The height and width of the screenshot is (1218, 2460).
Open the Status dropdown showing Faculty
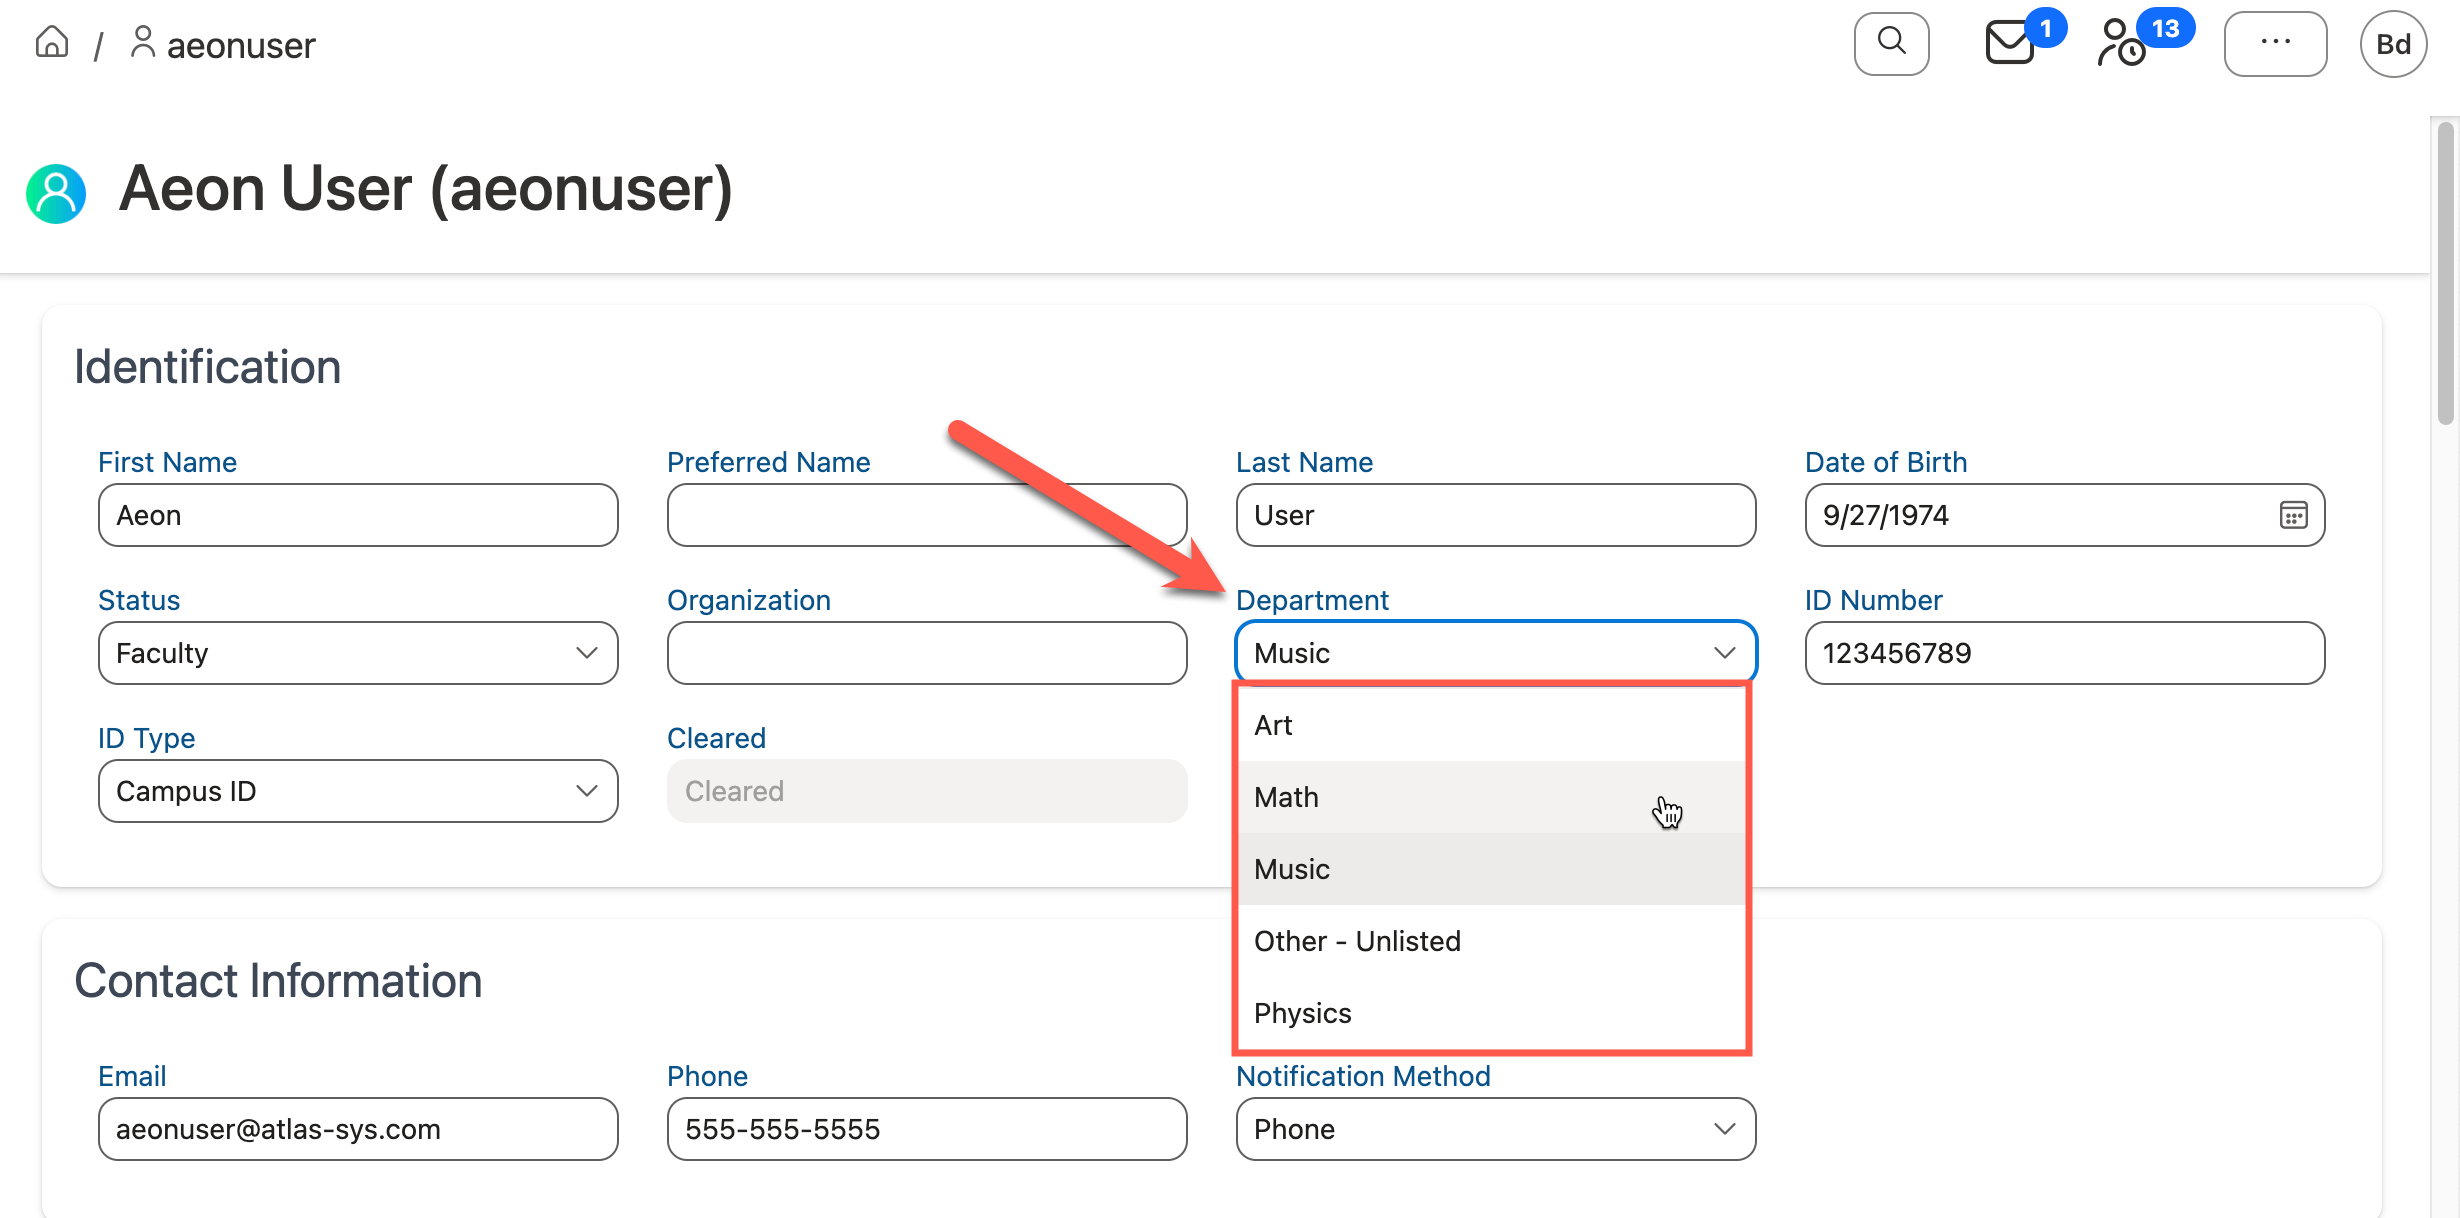click(x=357, y=653)
